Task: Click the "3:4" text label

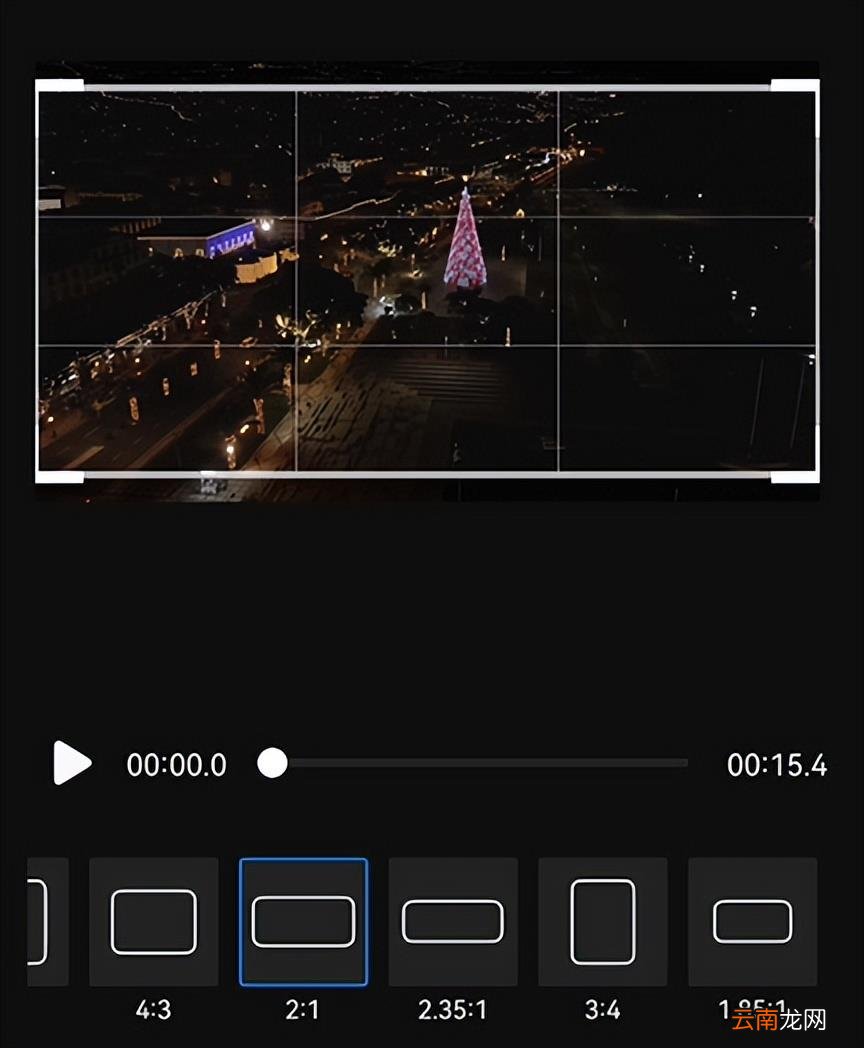Action: [603, 1009]
